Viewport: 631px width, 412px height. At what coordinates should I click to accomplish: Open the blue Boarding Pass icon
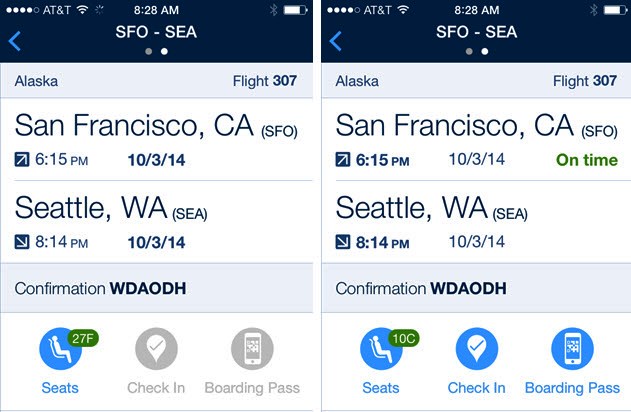coord(572,349)
